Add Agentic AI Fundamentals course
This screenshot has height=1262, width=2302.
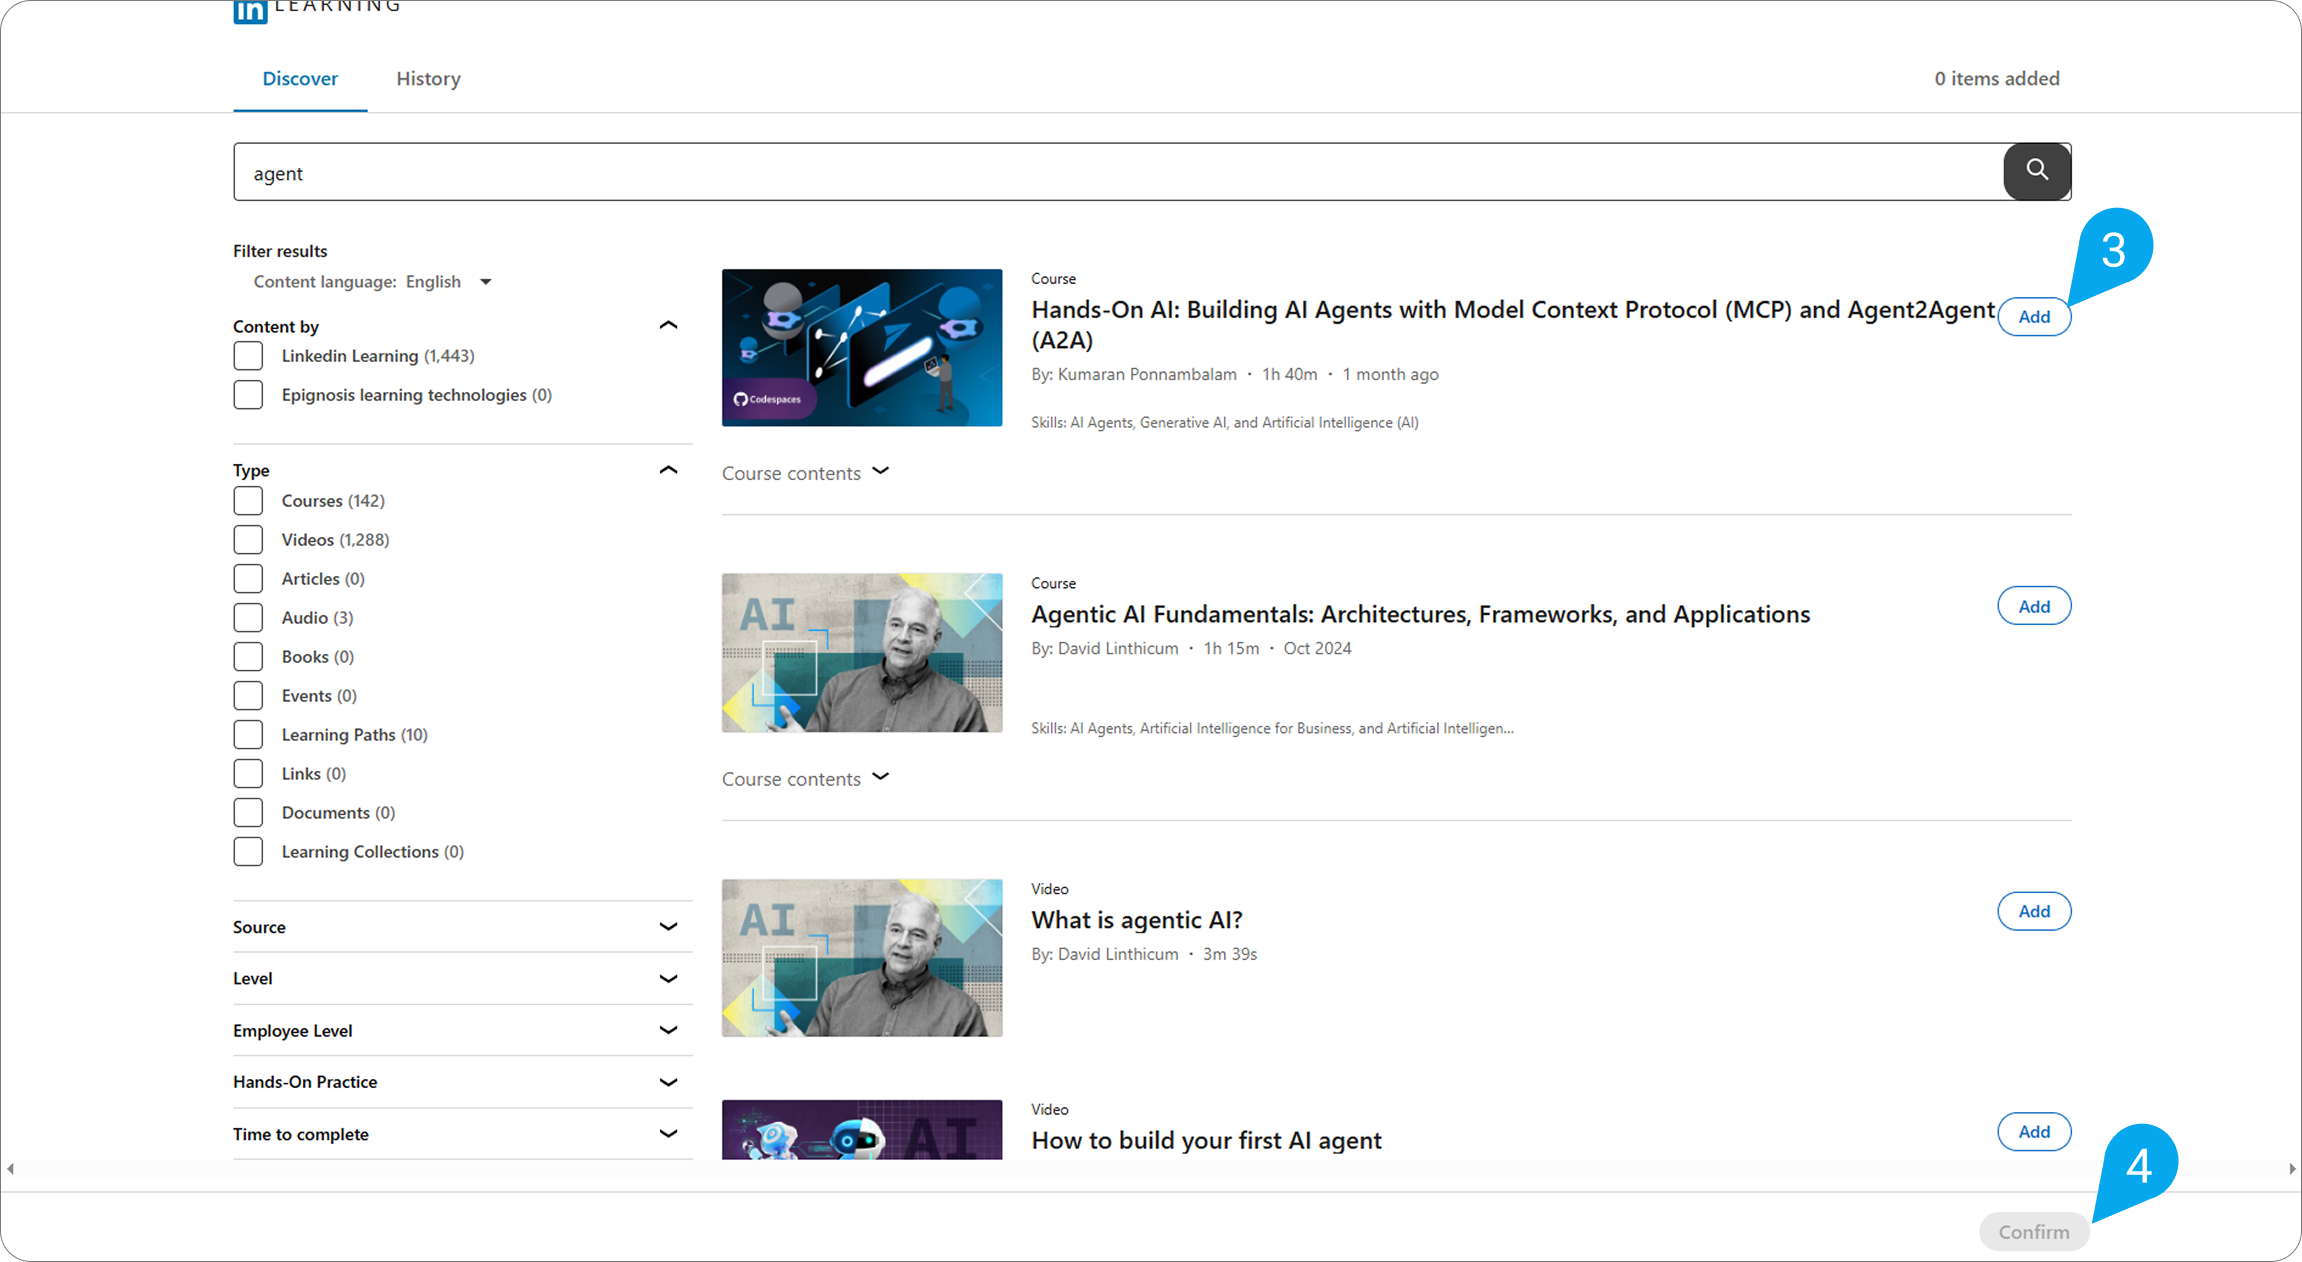pyautogui.click(x=2033, y=606)
